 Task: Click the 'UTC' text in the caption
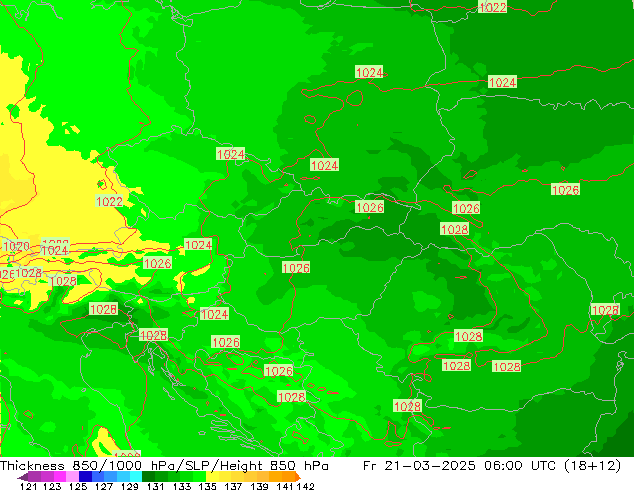(x=544, y=466)
